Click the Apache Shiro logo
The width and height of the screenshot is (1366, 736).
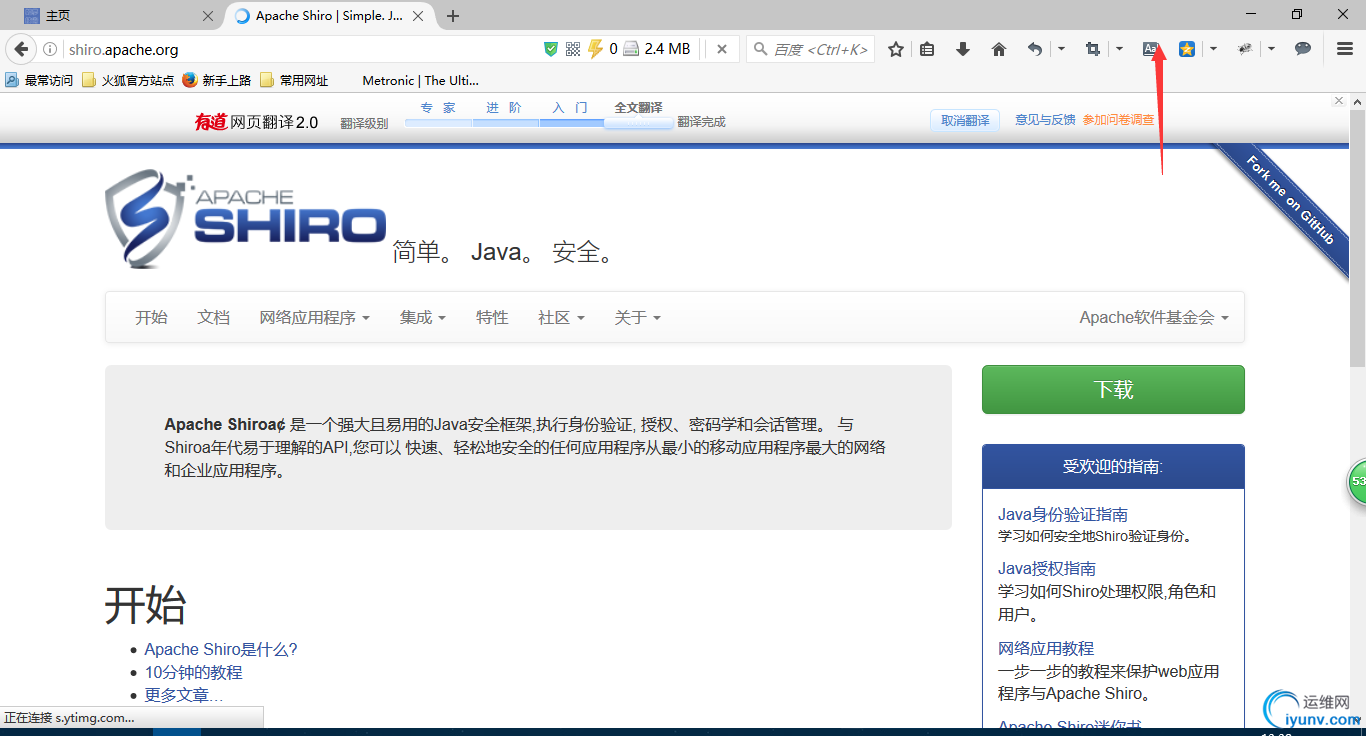click(x=245, y=218)
